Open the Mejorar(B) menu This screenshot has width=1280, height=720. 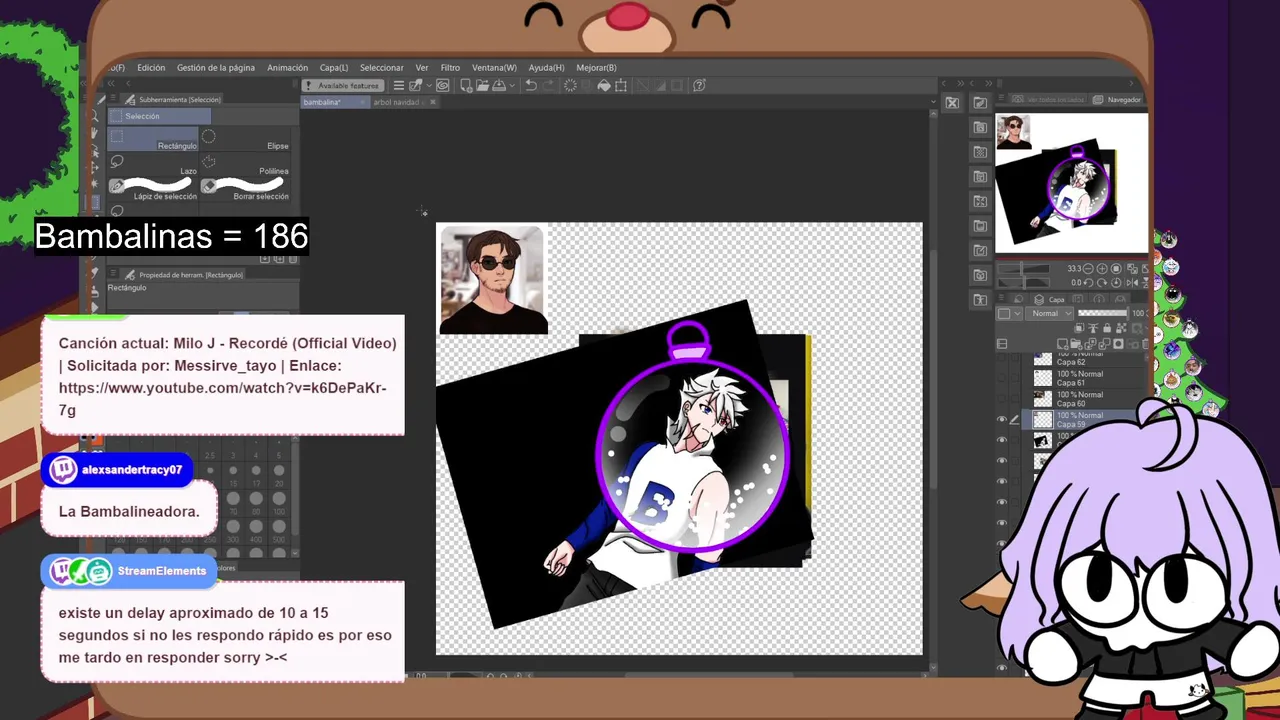(596, 68)
